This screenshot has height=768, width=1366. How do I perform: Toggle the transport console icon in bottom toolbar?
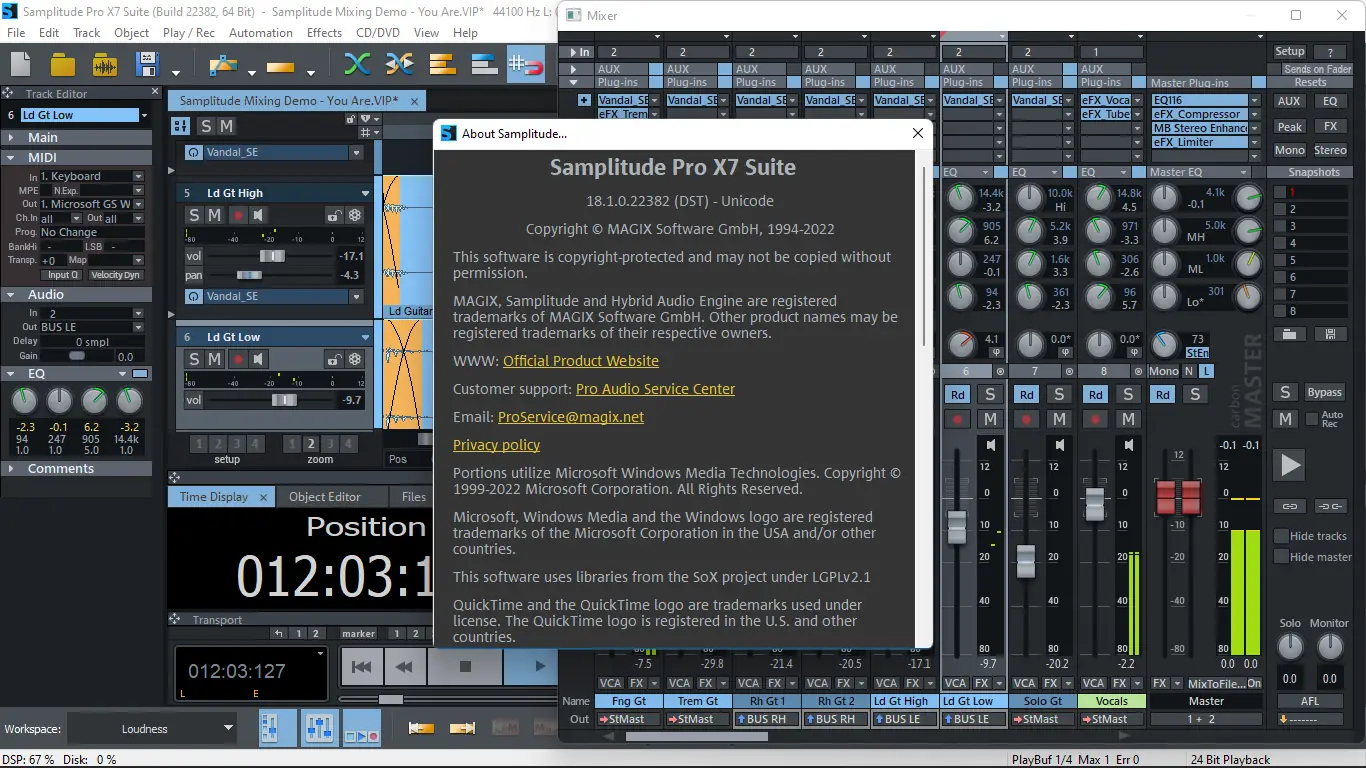point(361,728)
